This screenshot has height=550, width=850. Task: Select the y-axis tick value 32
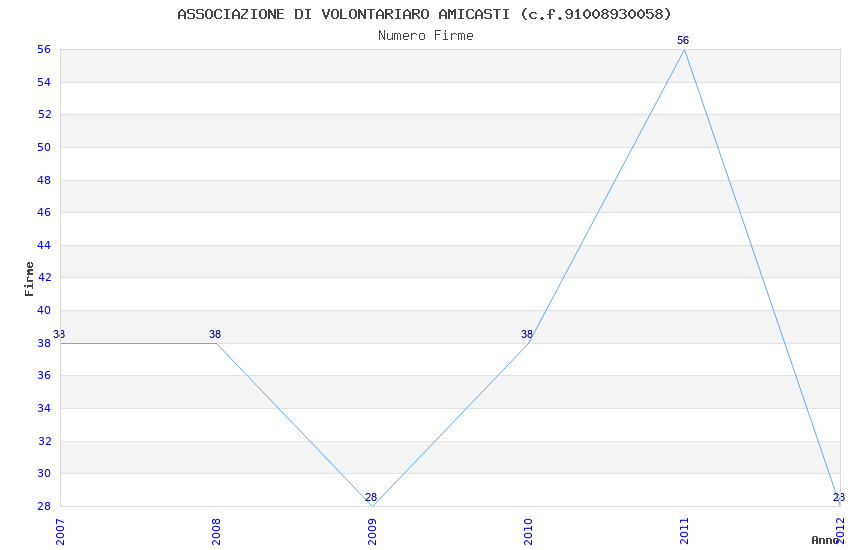(x=44, y=442)
